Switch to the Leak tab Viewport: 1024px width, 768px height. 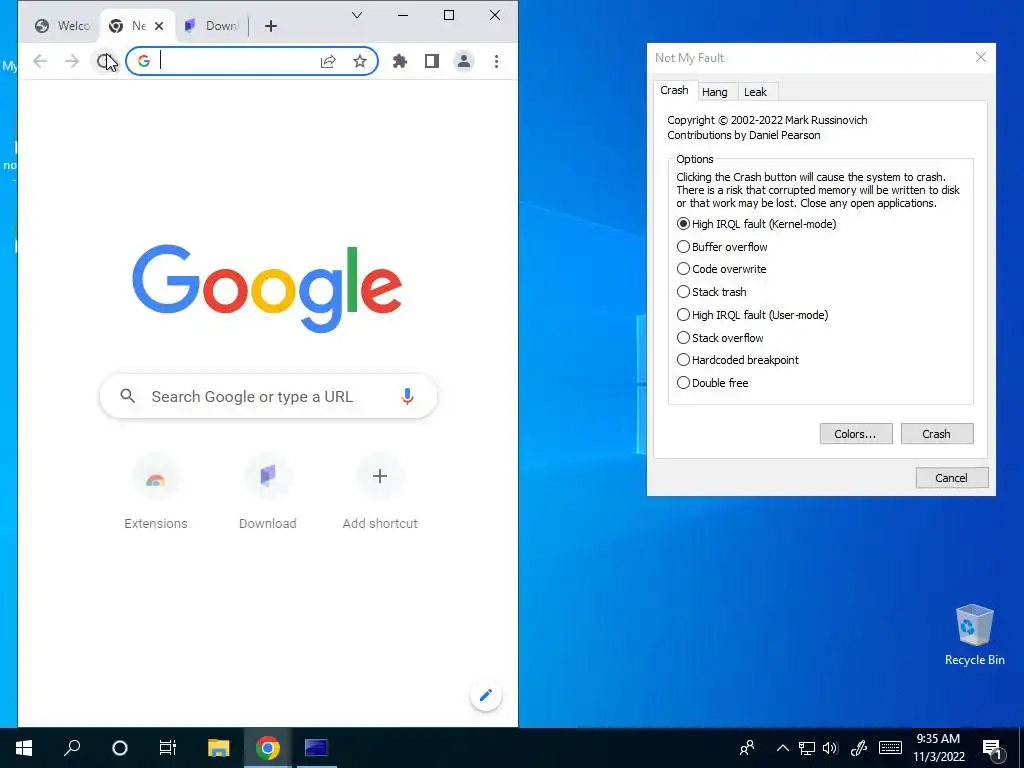[756, 92]
